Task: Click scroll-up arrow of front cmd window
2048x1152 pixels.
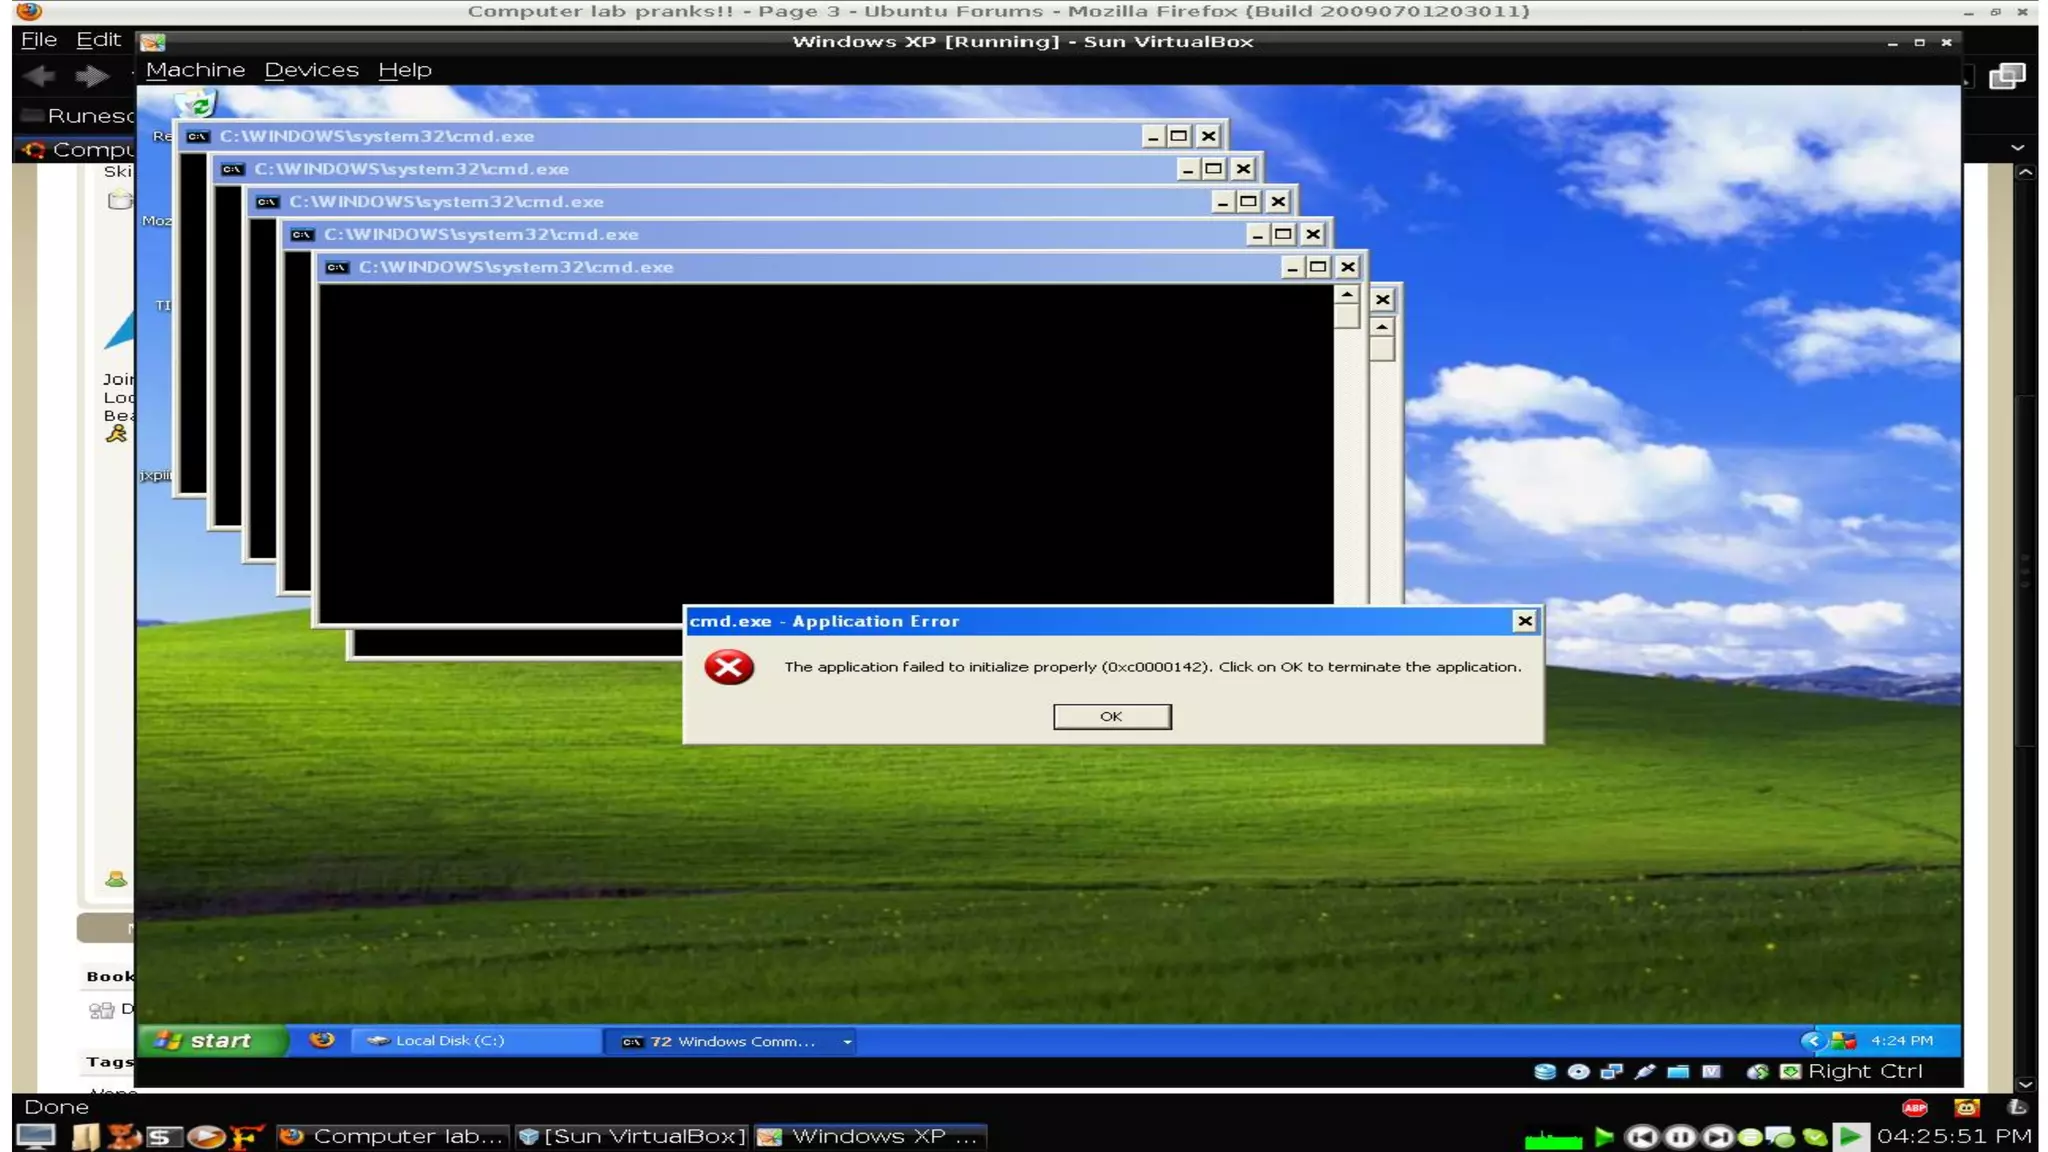Action: tap(1347, 295)
